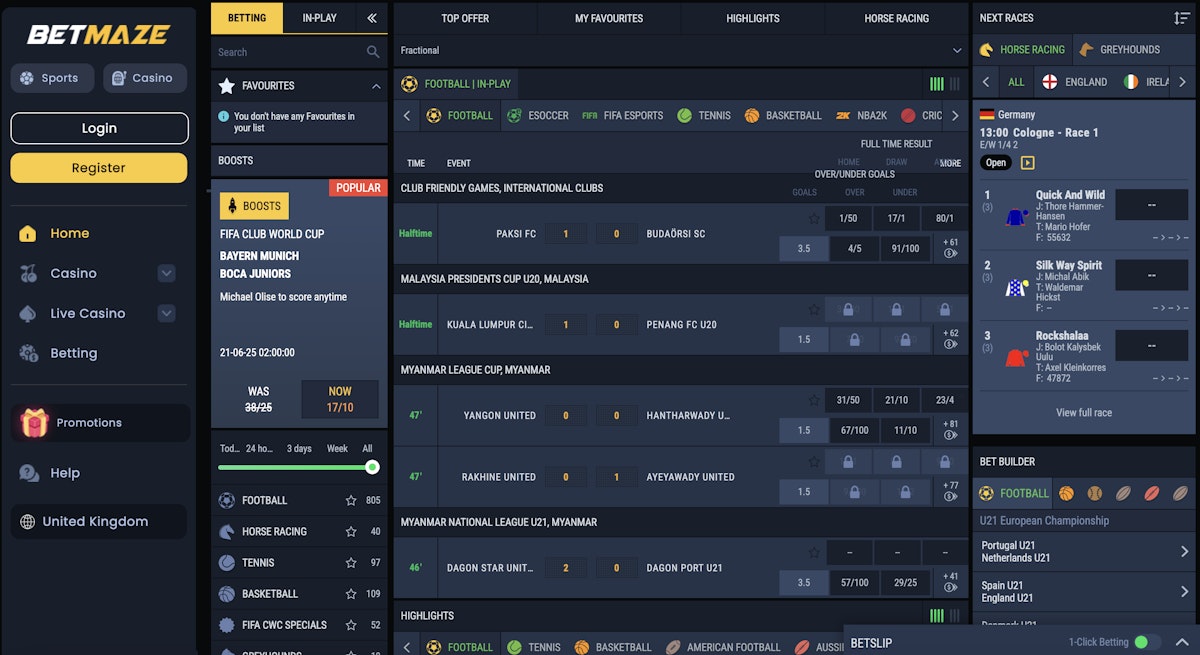Favourite the Rakhine United match star

pos(814,462)
